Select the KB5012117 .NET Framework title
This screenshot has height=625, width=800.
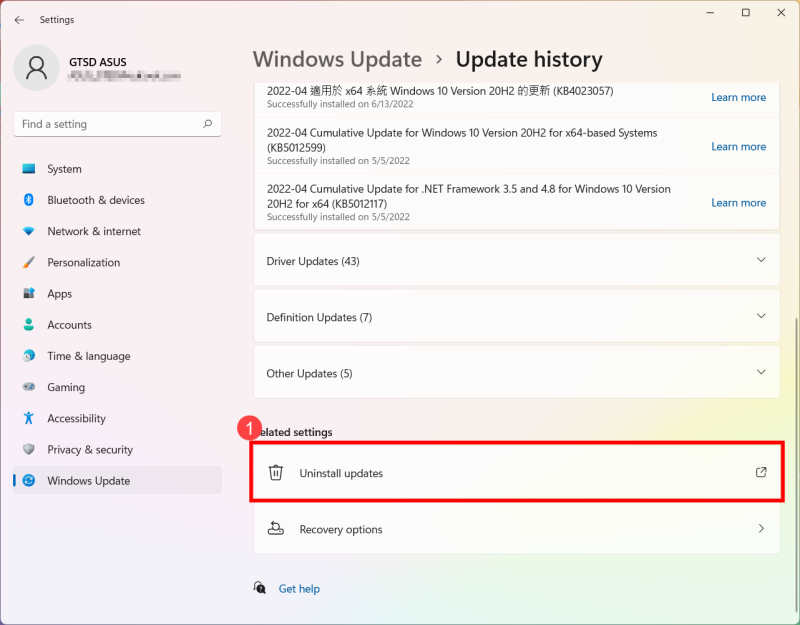pyautogui.click(x=468, y=196)
